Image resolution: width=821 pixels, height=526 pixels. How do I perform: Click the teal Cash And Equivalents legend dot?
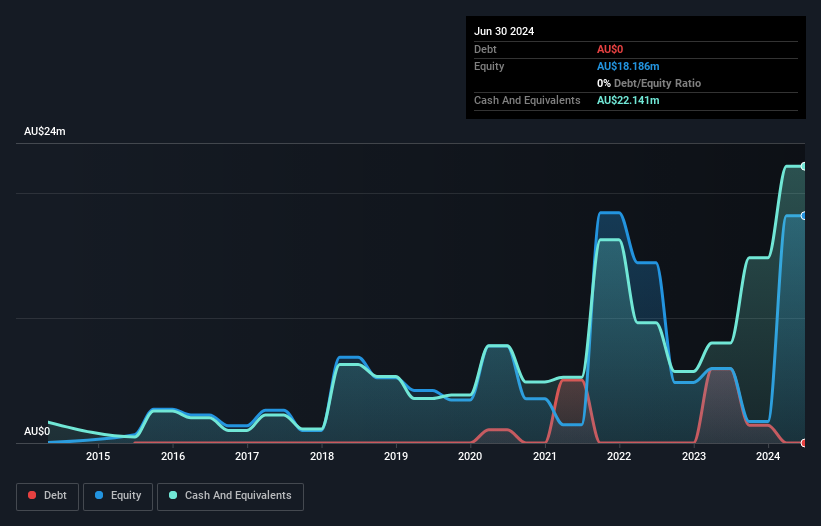[x=173, y=495]
